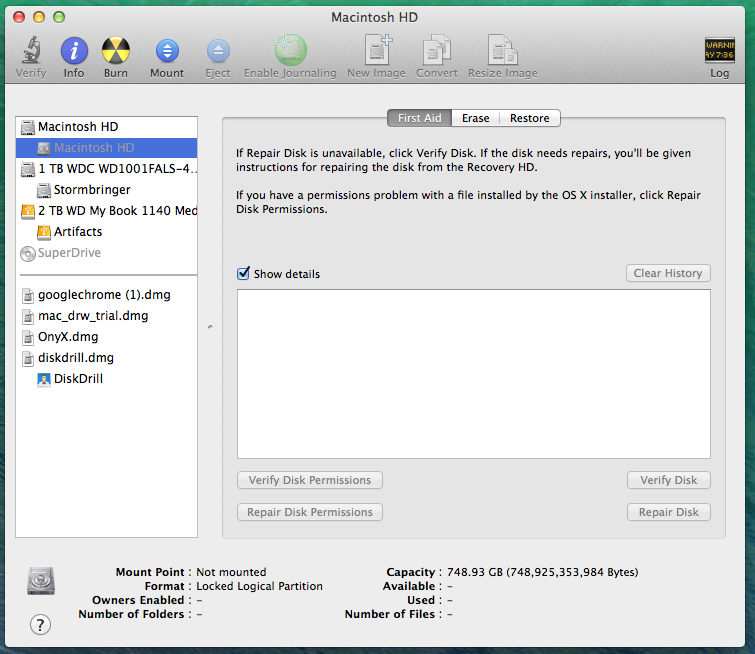This screenshot has width=755, height=654.
Task: Select the 2 TB WD My Book disk
Action: coord(106,211)
